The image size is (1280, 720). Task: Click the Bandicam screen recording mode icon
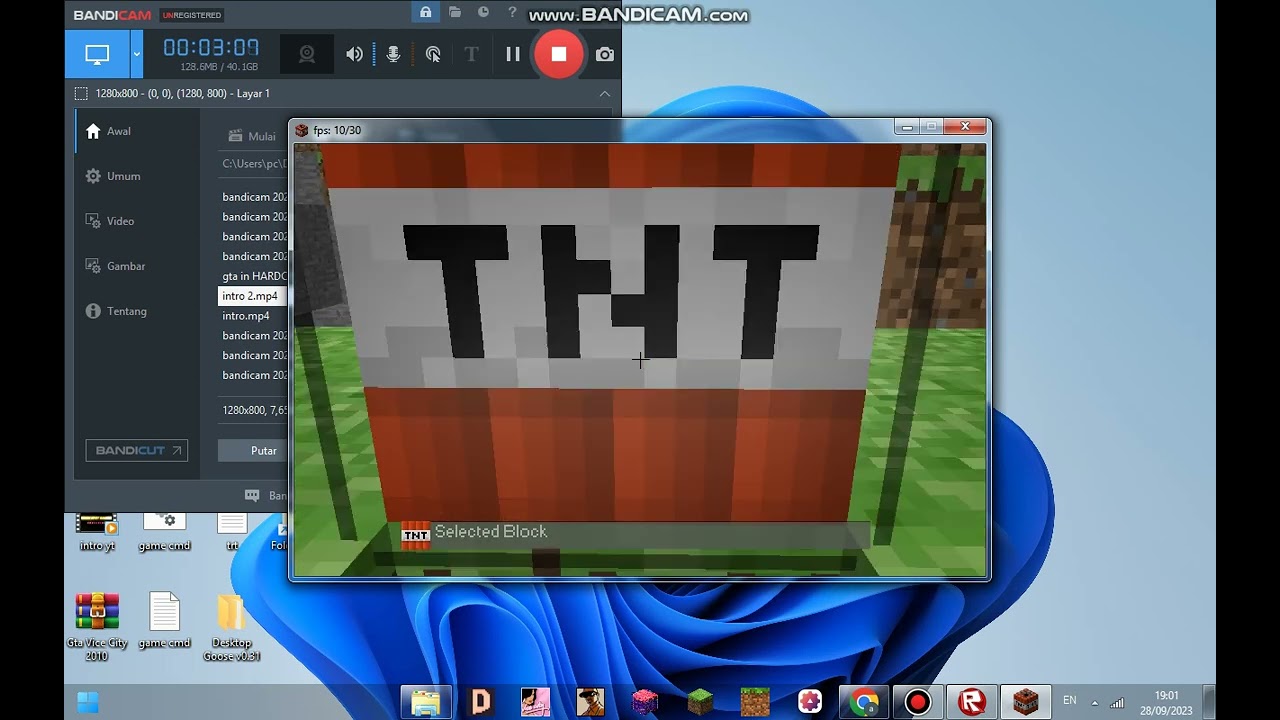pos(97,54)
